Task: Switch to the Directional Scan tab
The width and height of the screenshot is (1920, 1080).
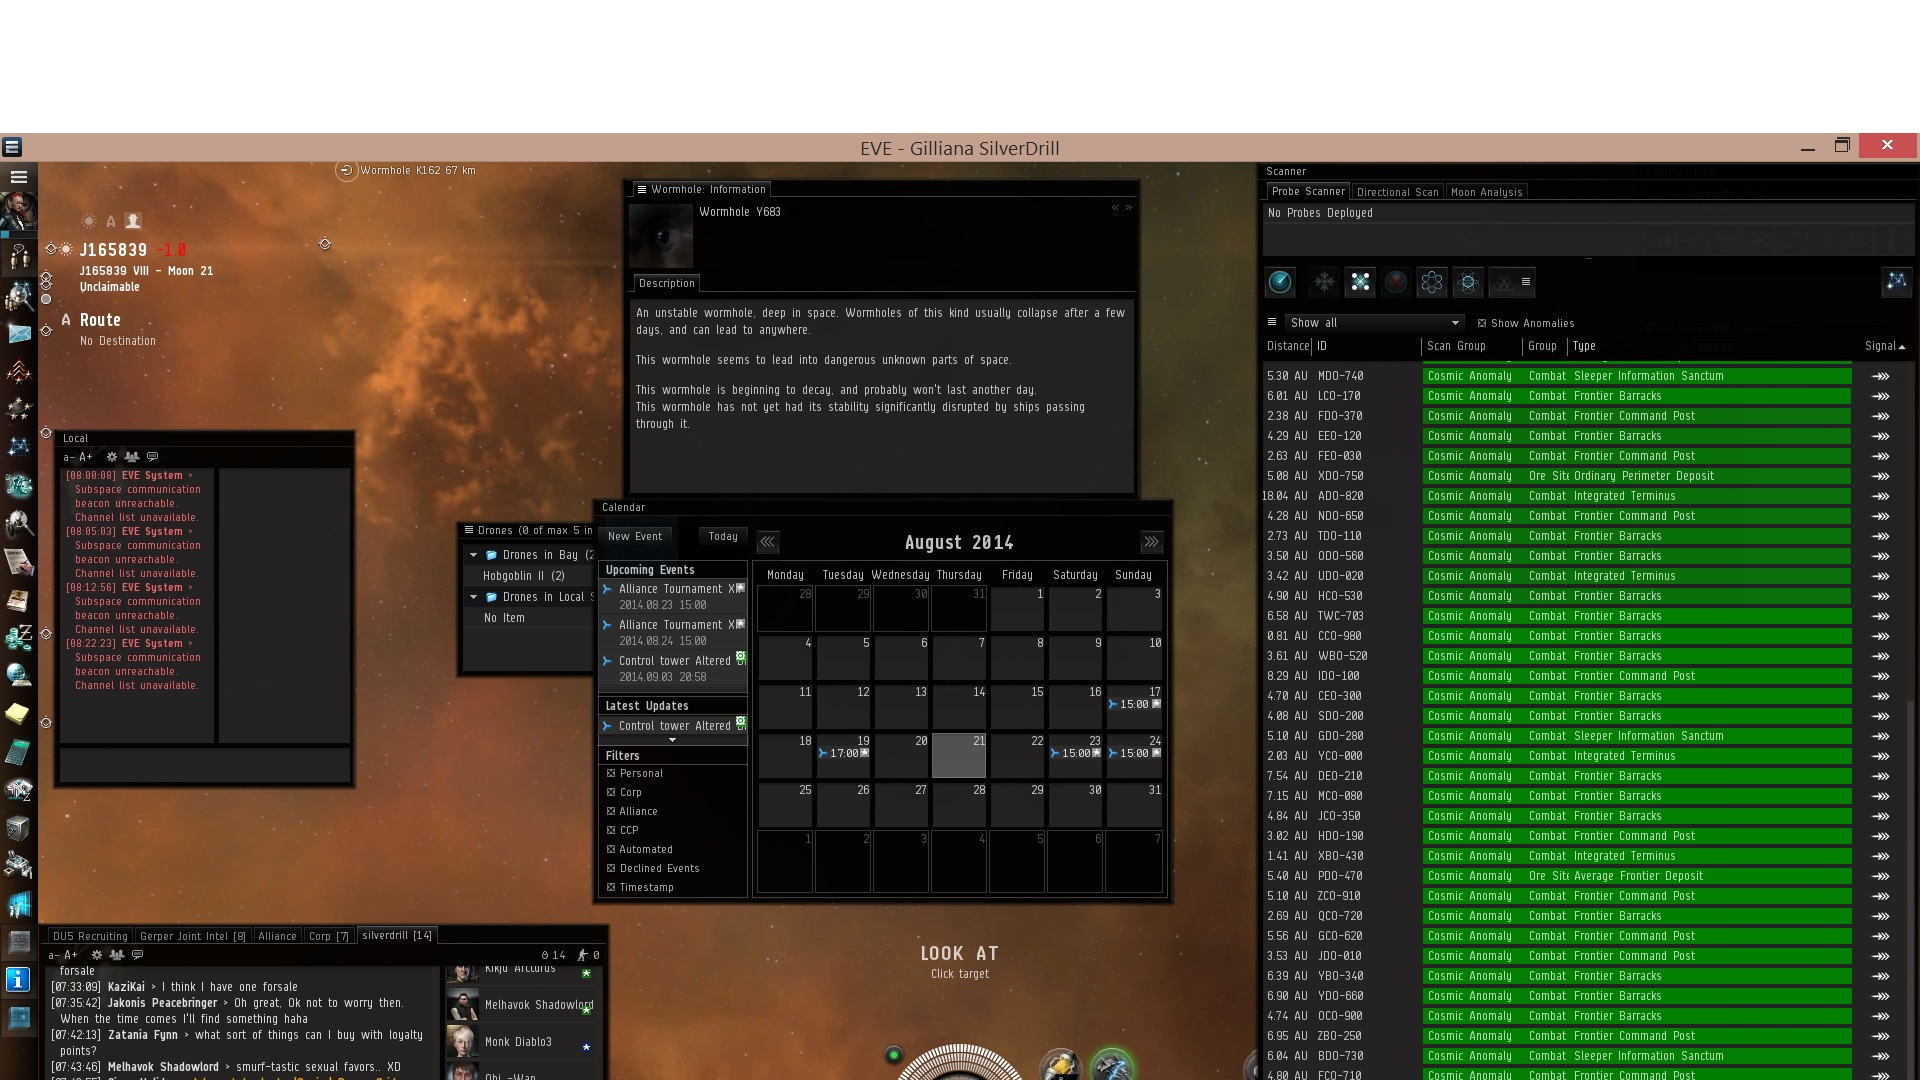Action: pyautogui.click(x=1397, y=192)
